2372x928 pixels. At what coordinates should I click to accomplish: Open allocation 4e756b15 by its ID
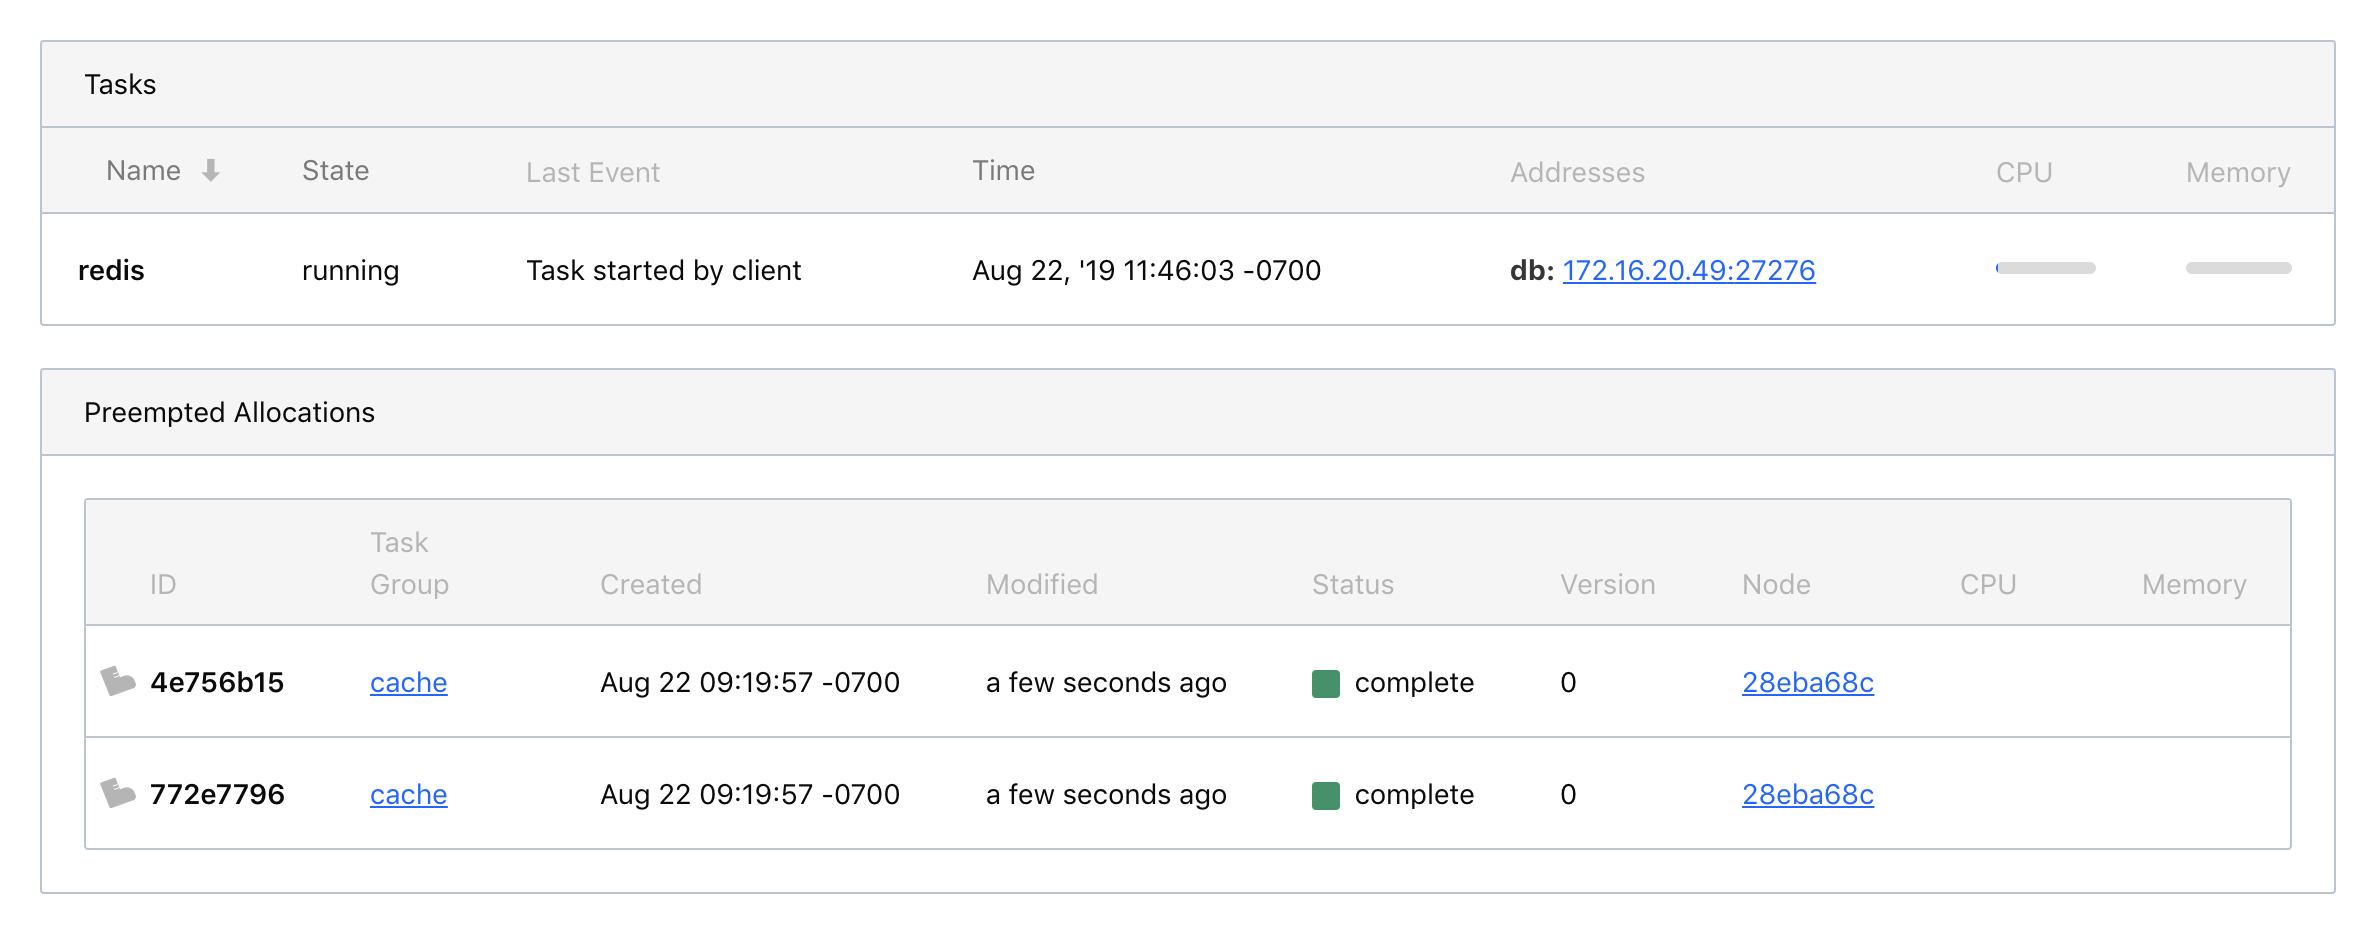coord(217,683)
